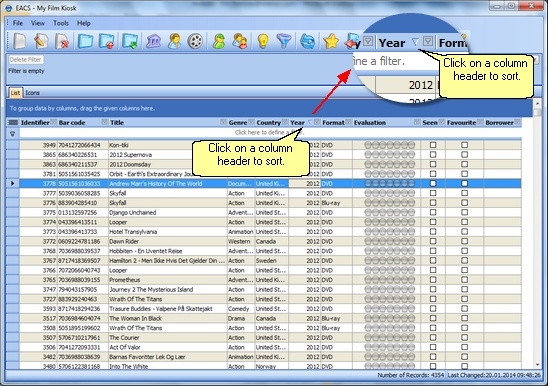Set evaluation rating circles for Looper 3774
The height and width of the screenshot is (386, 548).
tap(390, 222)
